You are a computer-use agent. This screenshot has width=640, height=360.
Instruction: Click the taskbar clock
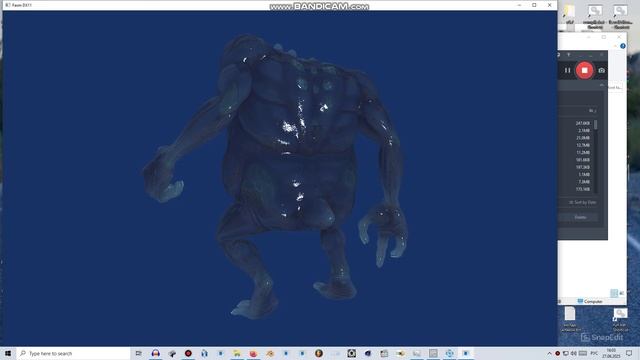point(611,353)
